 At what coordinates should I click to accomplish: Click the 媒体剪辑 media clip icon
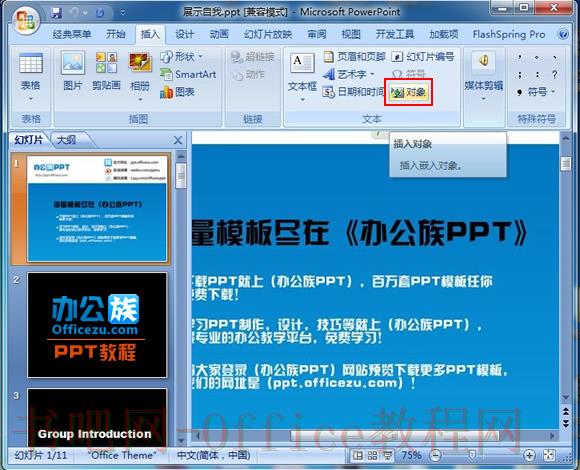pos(484,62)
